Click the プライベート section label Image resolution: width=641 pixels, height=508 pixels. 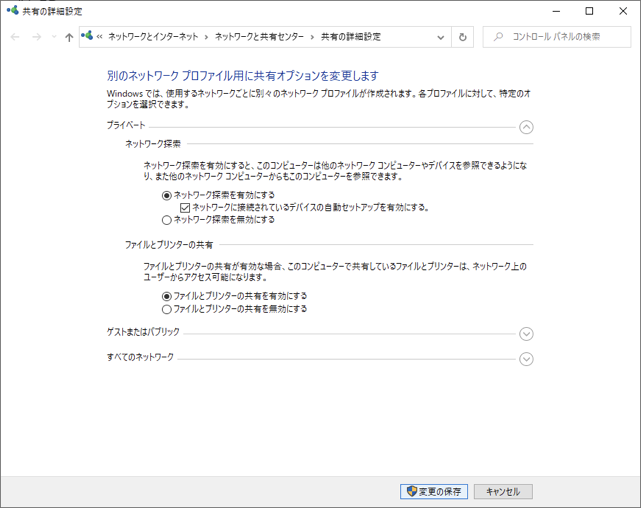[126, 125]
